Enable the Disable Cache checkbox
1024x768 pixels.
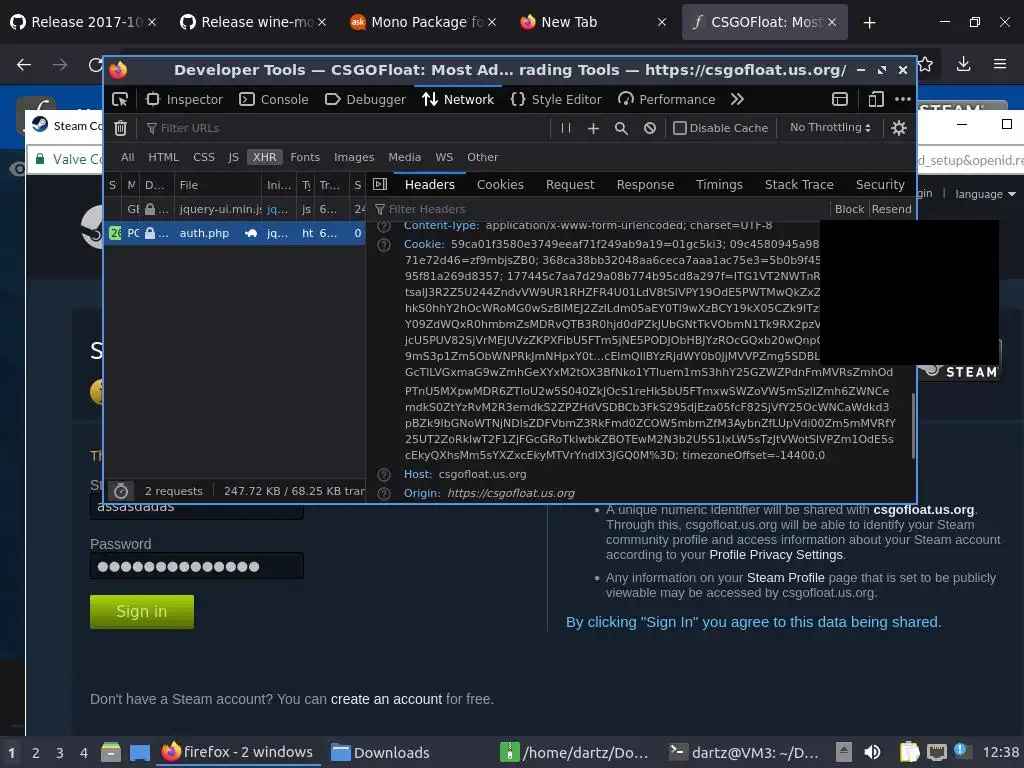coord(680,128)
